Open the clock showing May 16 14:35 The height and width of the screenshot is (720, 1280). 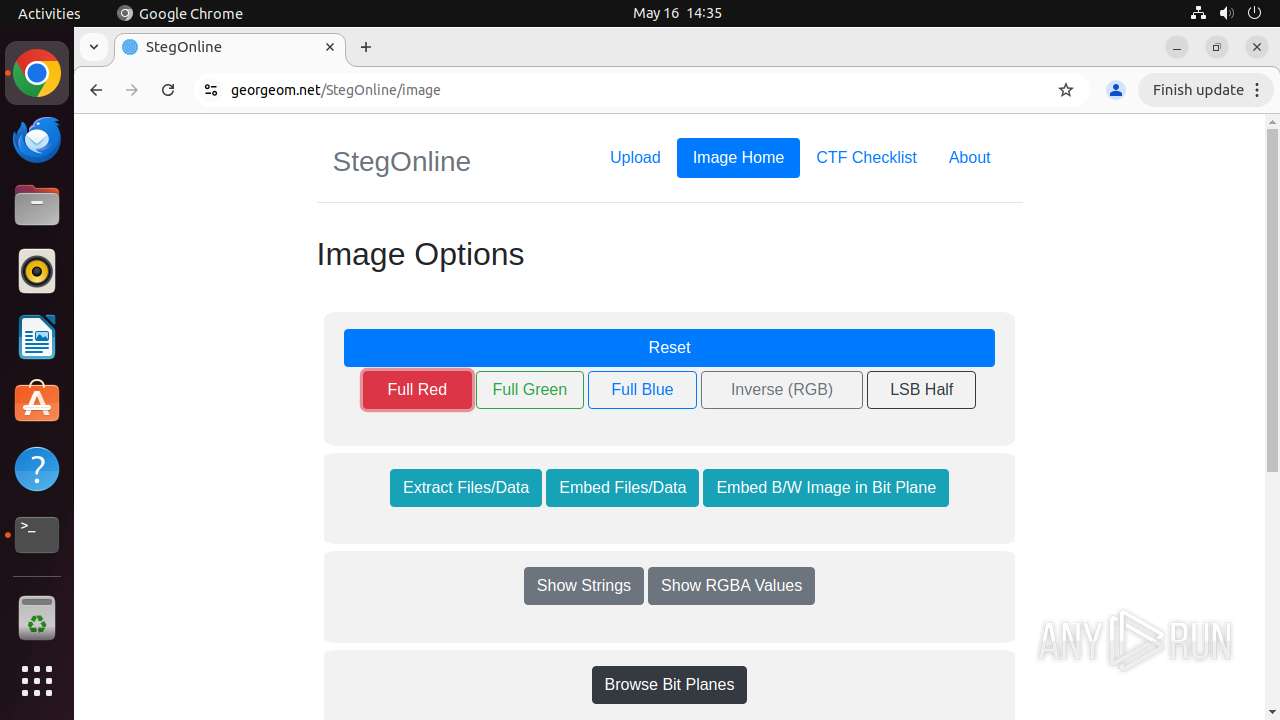[x=677, y=13]
